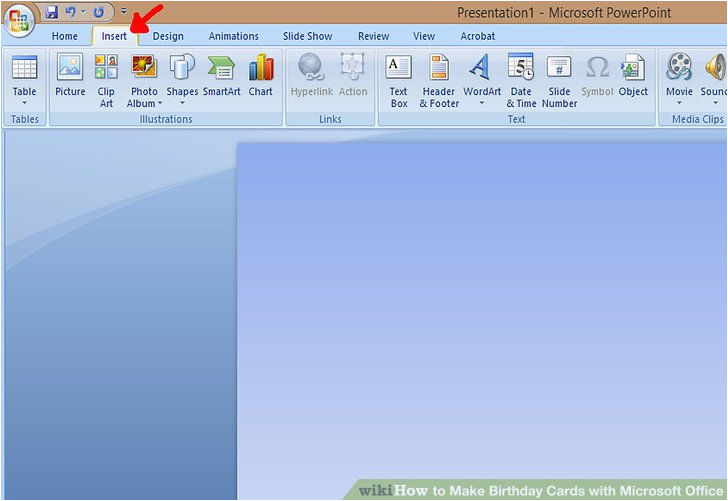Open the WordArt gallery
The width and height of the screenshot is (728, 501).
tap(482, 79)
